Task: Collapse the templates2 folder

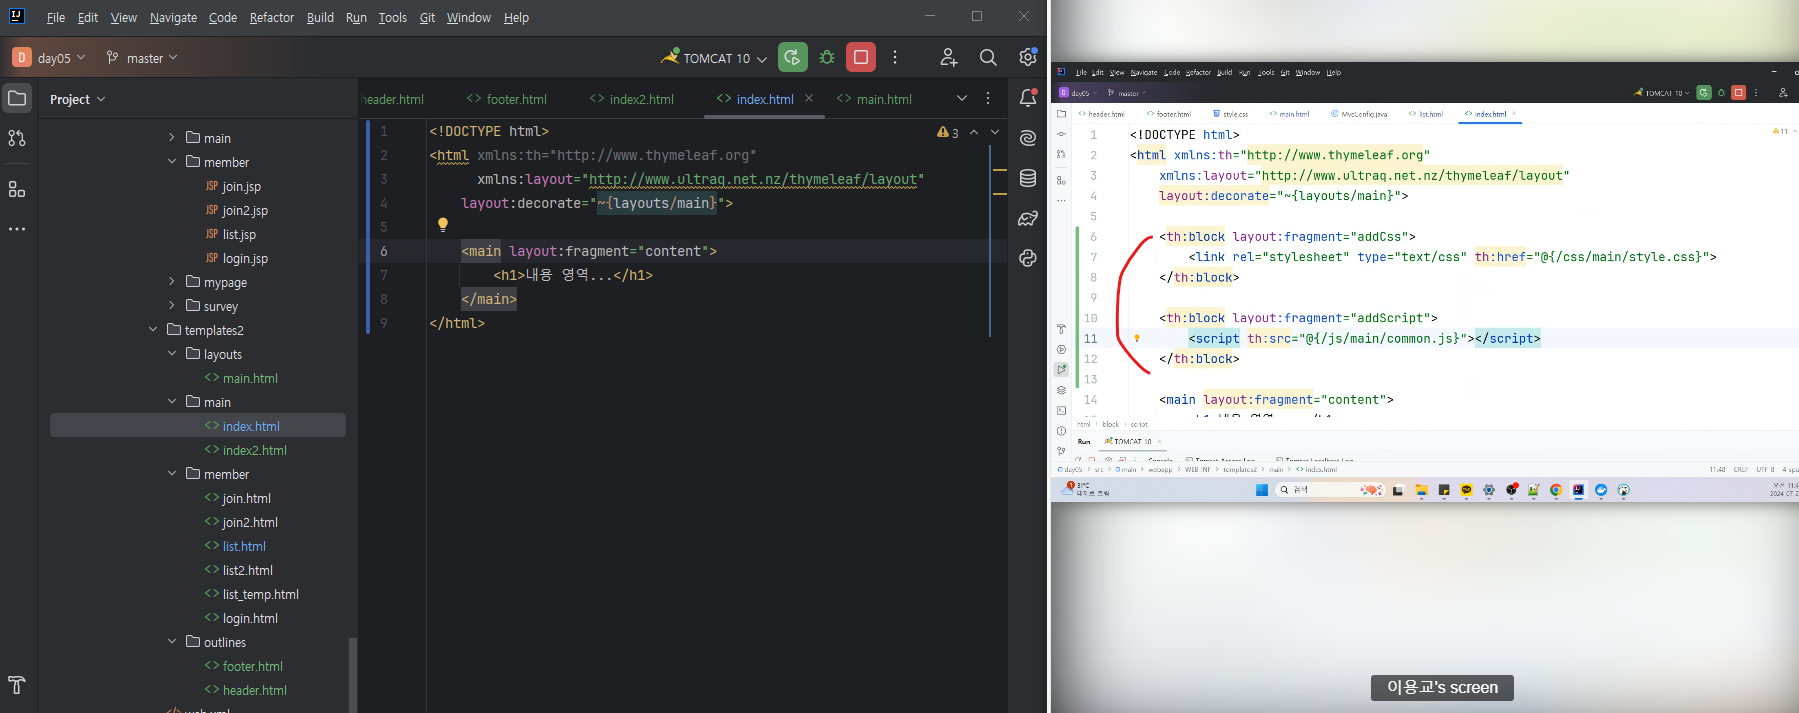Action: point(153,330)
